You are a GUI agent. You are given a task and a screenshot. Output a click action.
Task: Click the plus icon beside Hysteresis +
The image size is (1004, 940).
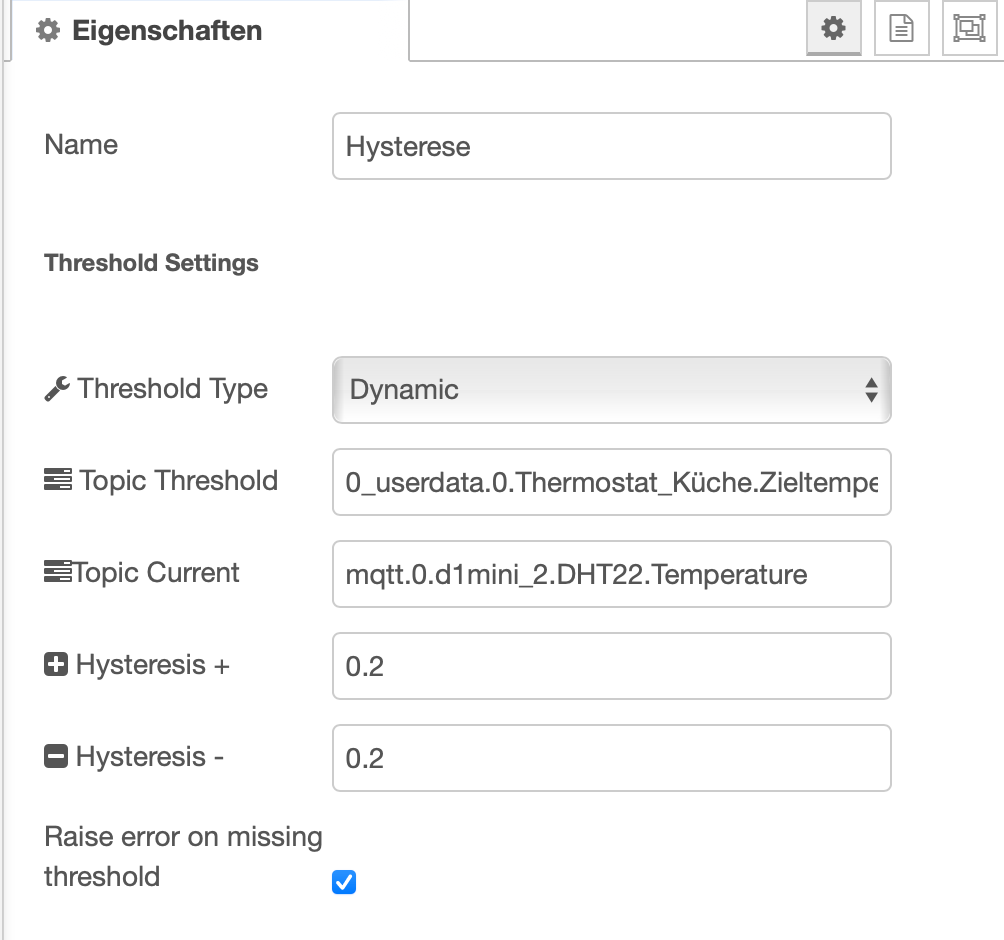click(56, 665)
